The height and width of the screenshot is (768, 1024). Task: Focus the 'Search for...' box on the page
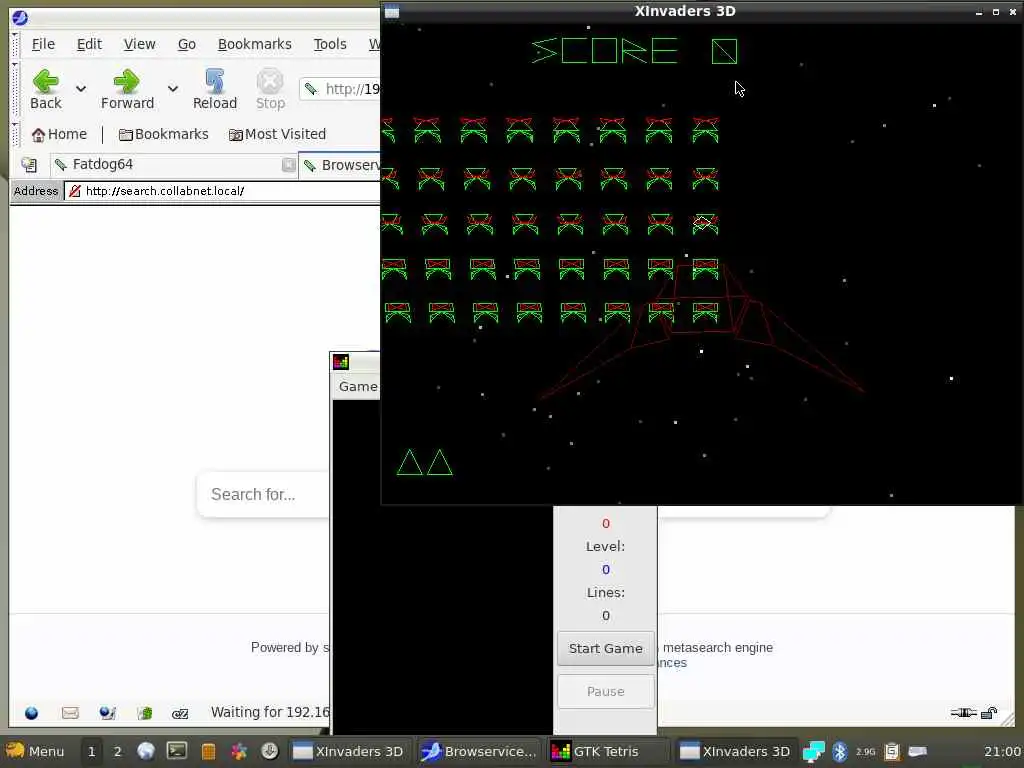(x=264, y=494)
